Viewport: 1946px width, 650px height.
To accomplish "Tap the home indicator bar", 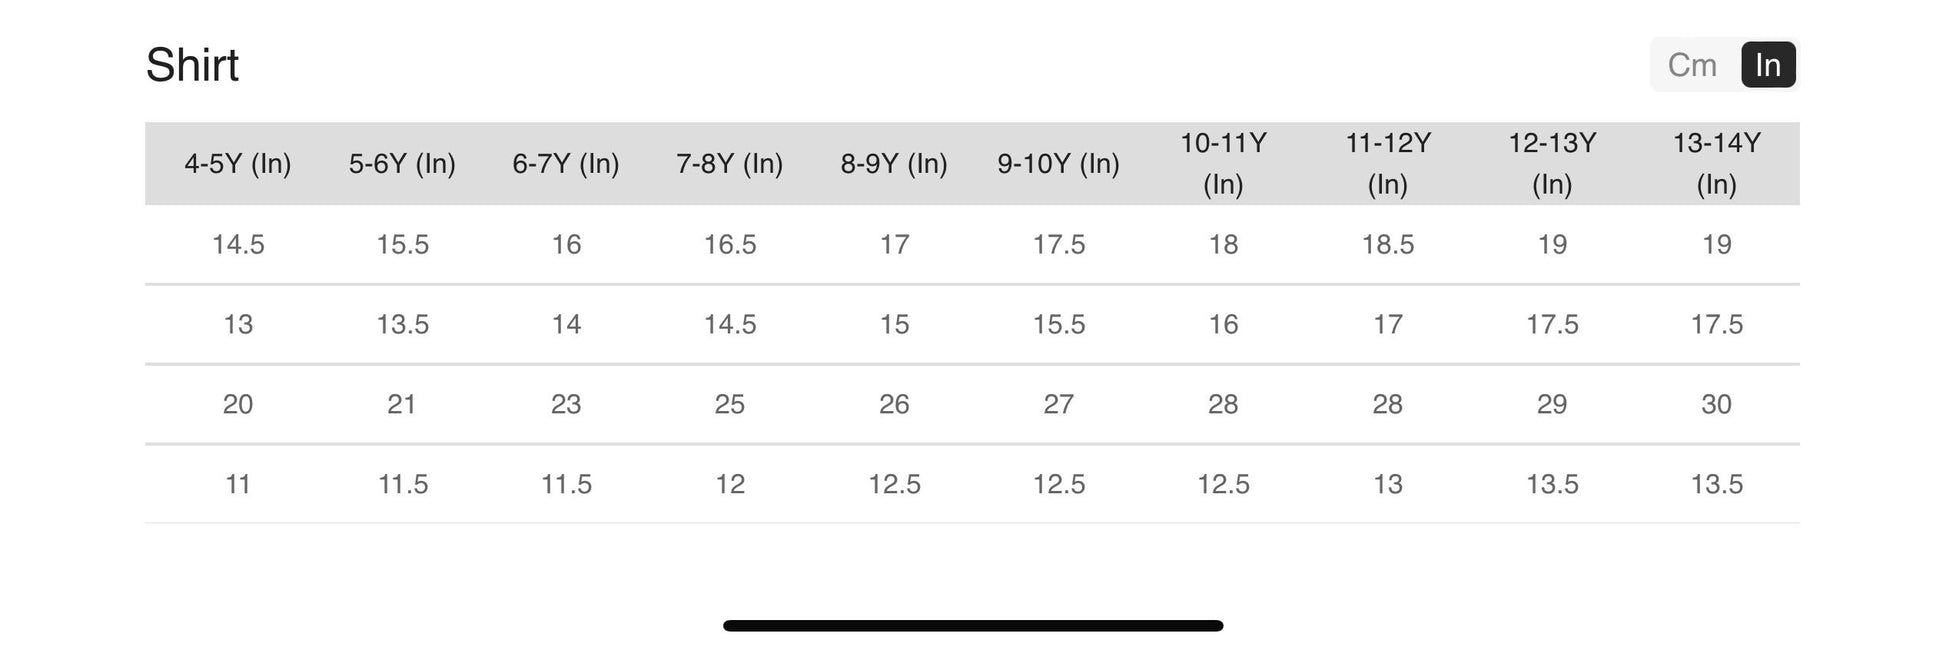I will 972,626.
